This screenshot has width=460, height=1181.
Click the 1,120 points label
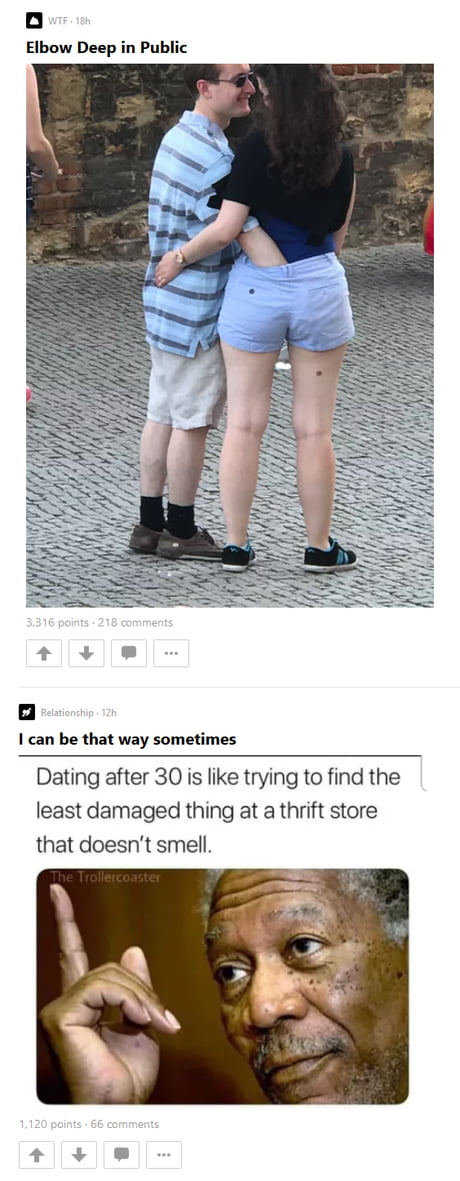coord(50,1125)
